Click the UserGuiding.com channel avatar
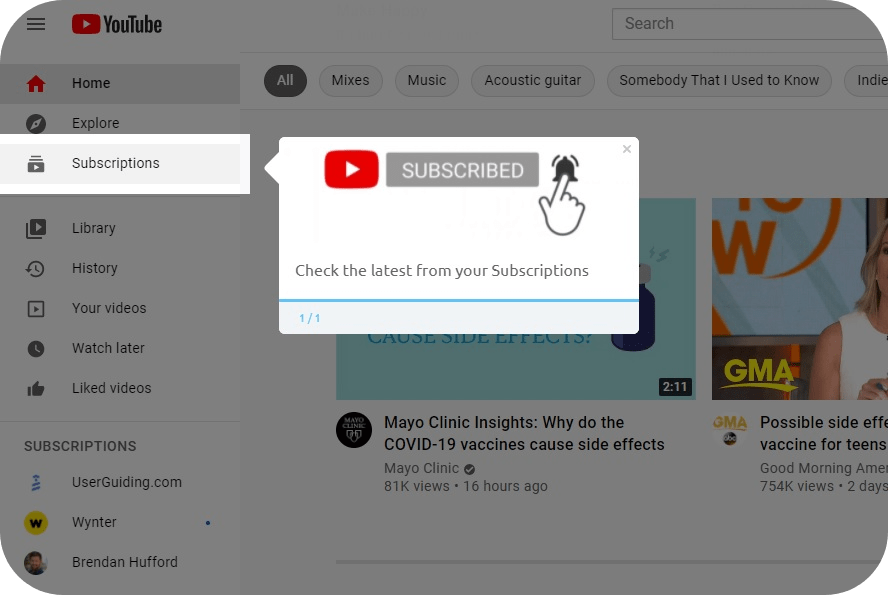 36,482
